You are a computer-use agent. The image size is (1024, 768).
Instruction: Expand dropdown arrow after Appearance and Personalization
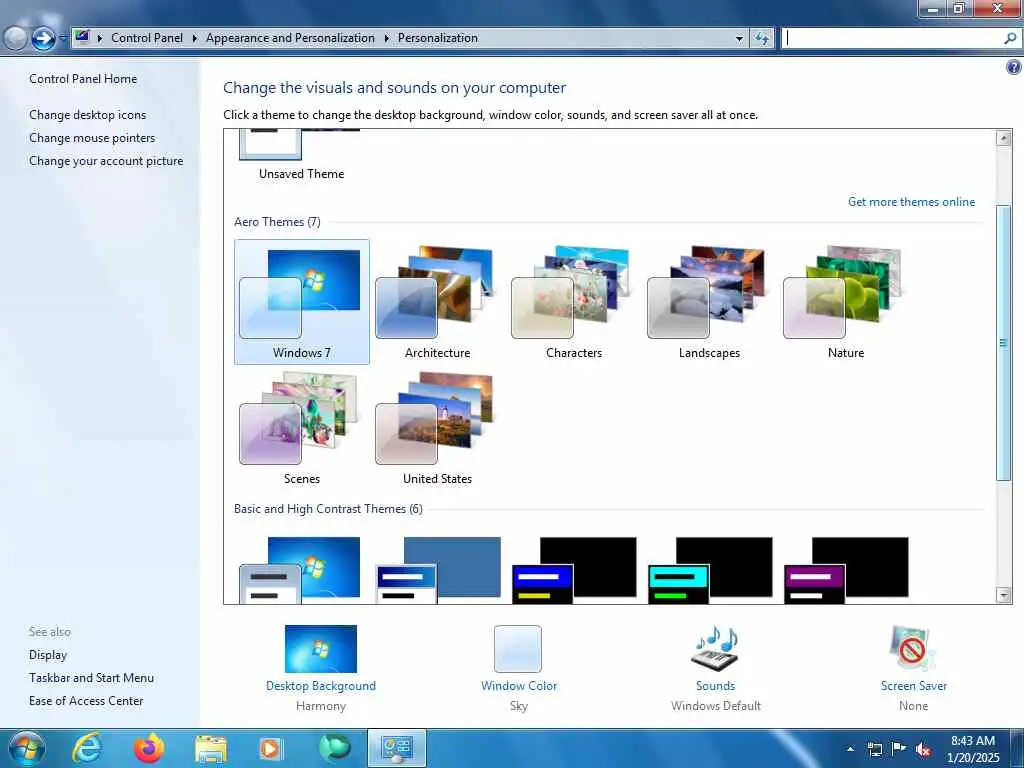pyautogui.click(x=386, y=39)
